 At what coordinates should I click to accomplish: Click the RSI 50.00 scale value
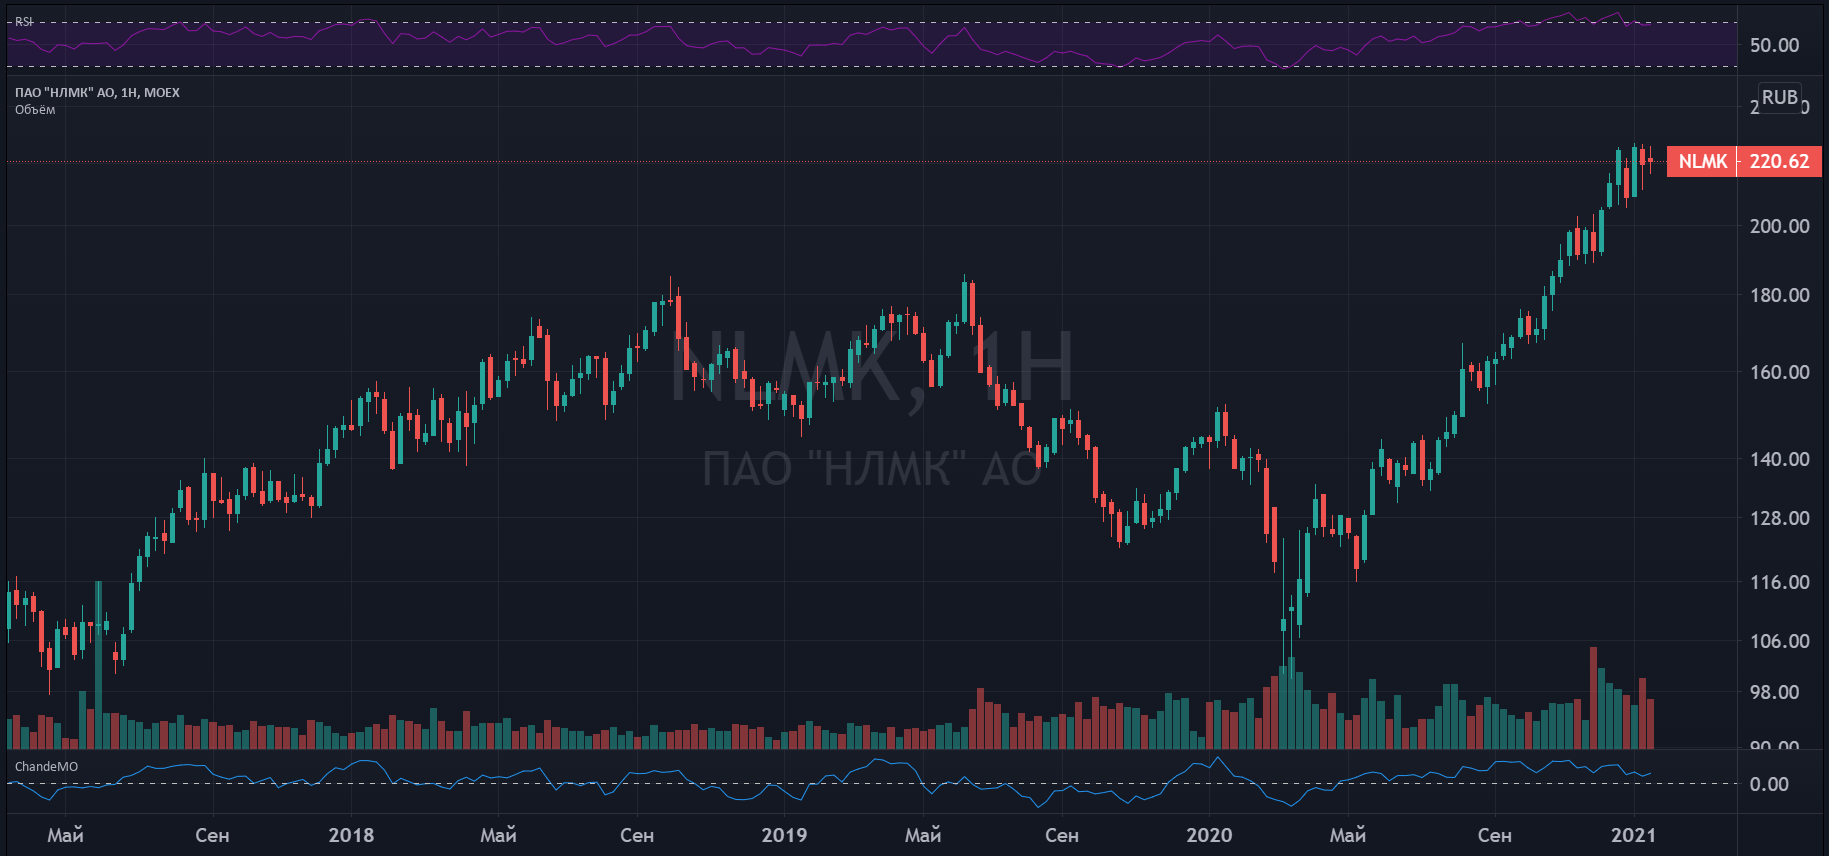tap(1774, 45)
